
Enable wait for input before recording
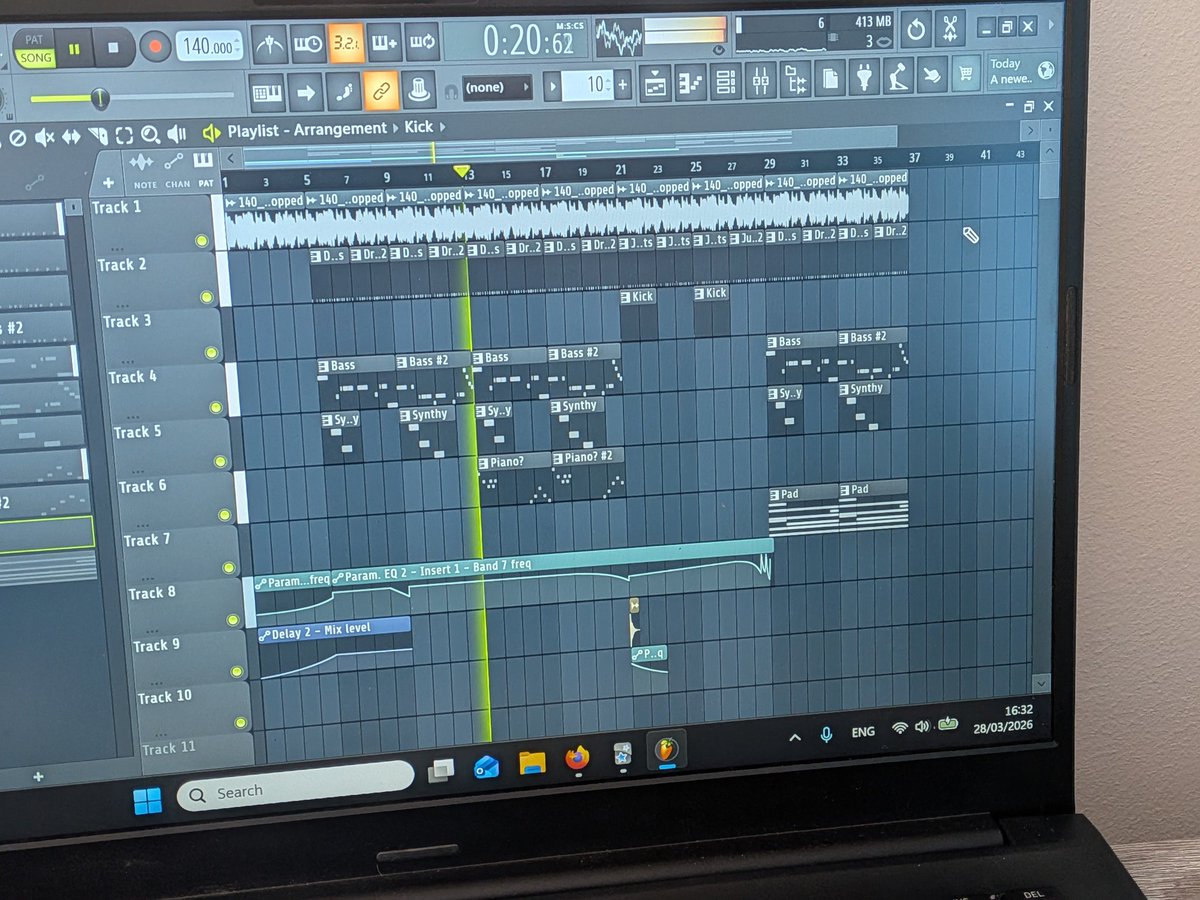click(x=308, y=43)
